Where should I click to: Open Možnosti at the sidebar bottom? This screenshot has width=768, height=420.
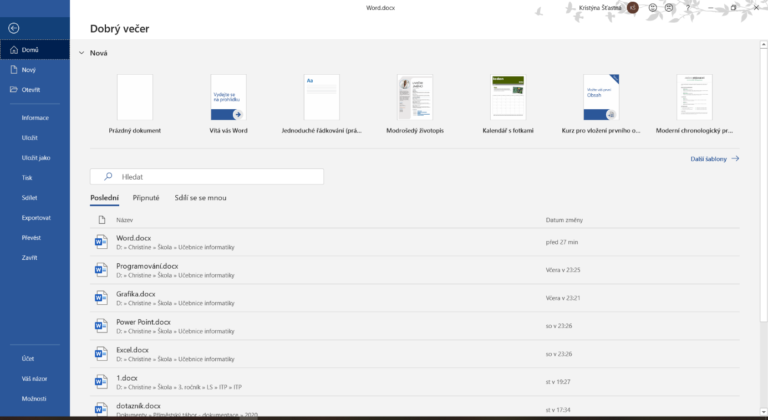point(34,397)
